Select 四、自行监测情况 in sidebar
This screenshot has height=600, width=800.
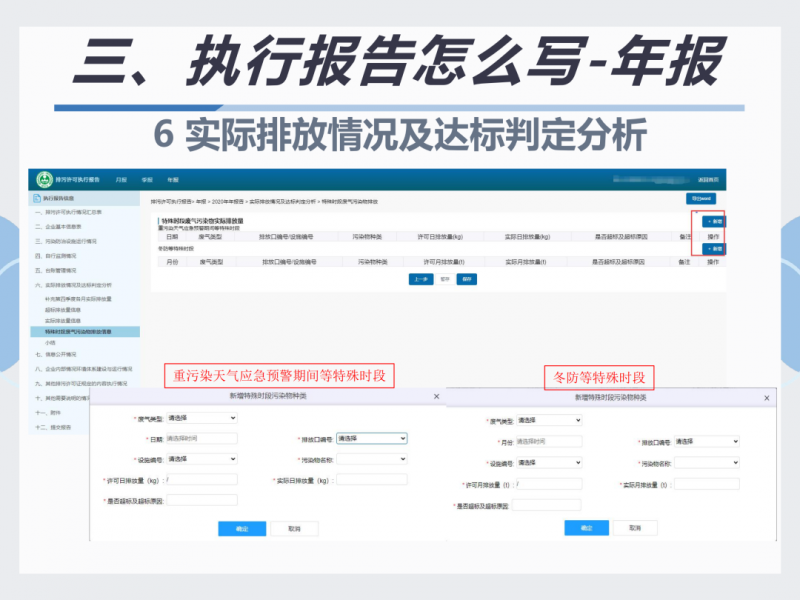point(56,256)
